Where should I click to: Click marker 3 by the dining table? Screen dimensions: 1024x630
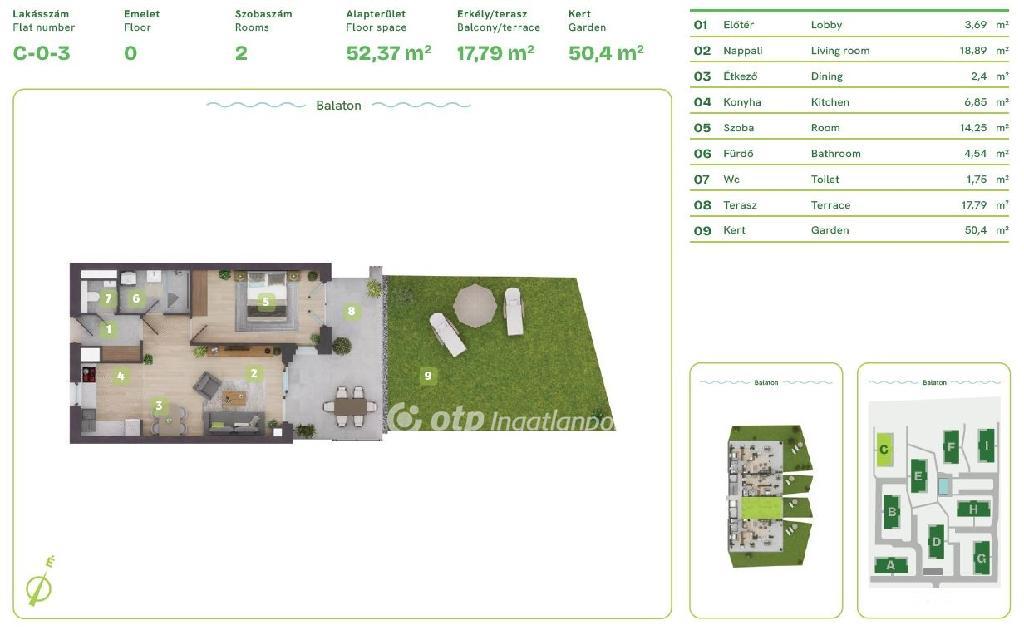pos(158,405)
